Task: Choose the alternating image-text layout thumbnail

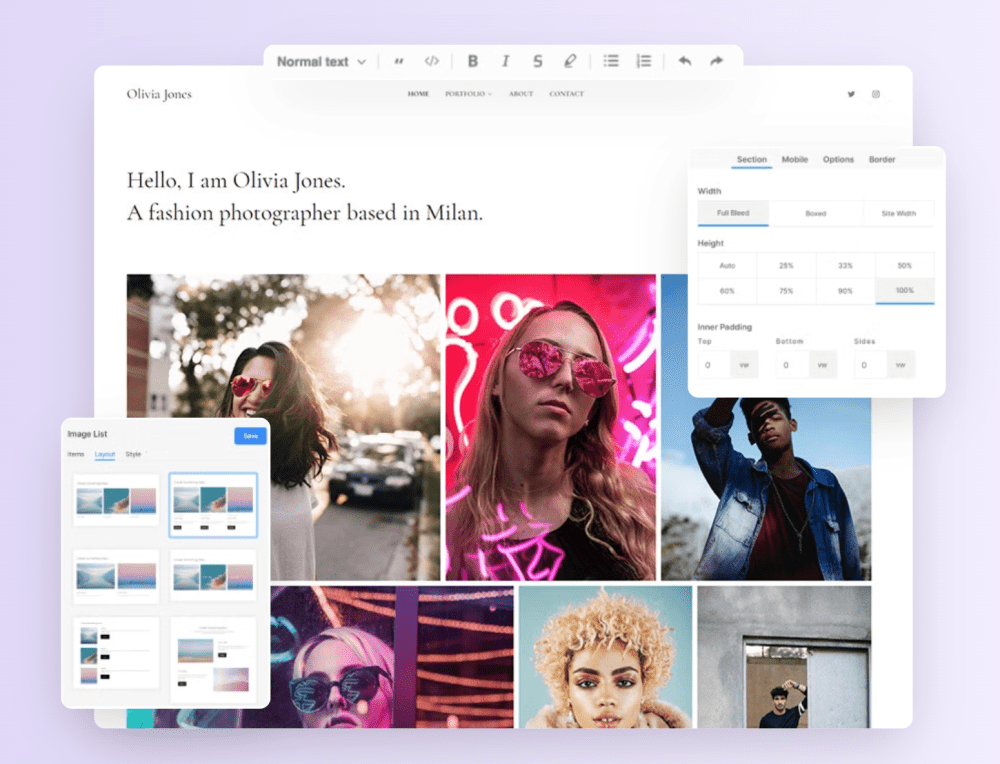Action: pos(213,658)
